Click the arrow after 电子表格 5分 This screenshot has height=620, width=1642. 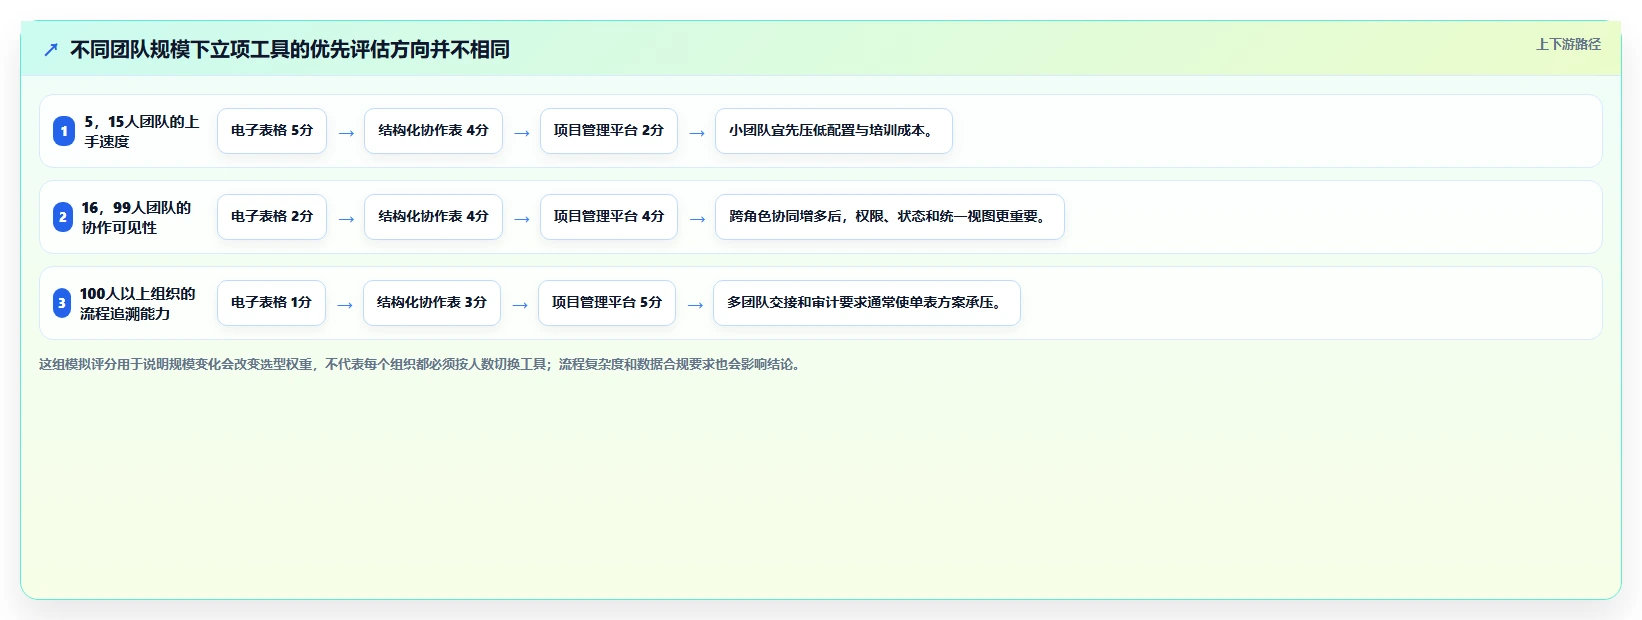pyautogui.click(x=346, y=133)
